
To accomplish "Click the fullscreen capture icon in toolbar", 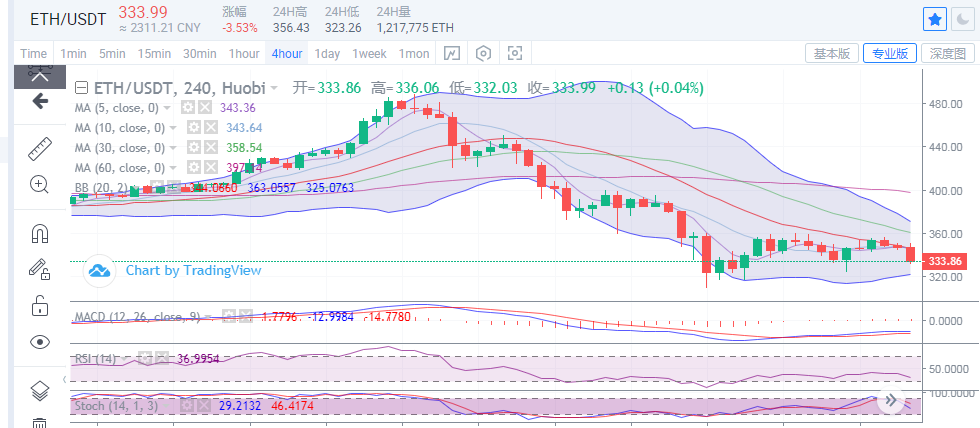I will (515, 53).
